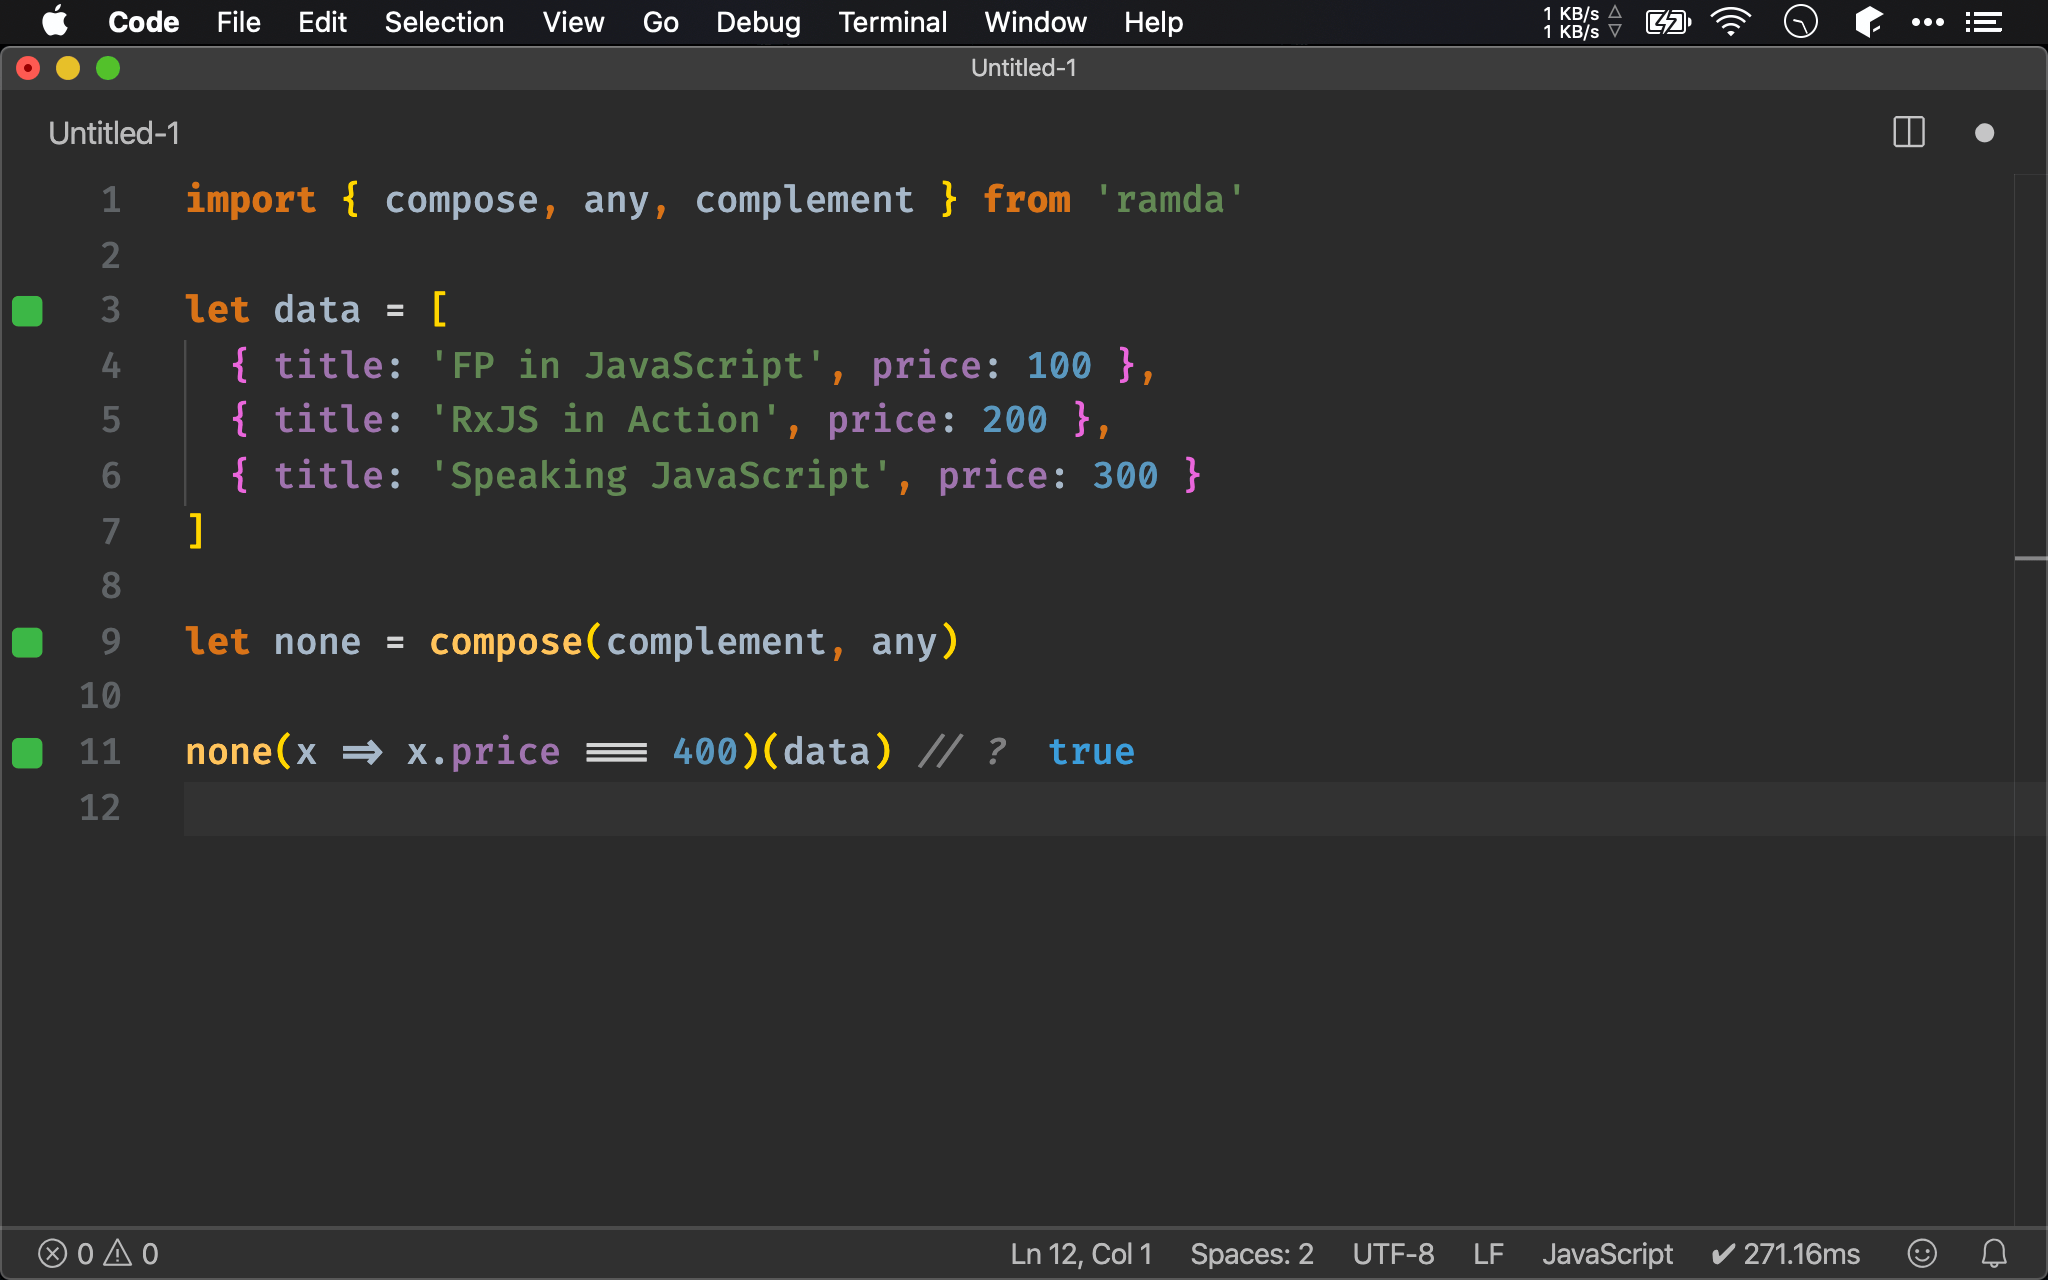Screen dimensions: 2048x1280
Task: Click the price value 100
Action: click(x=1059, y=366)
